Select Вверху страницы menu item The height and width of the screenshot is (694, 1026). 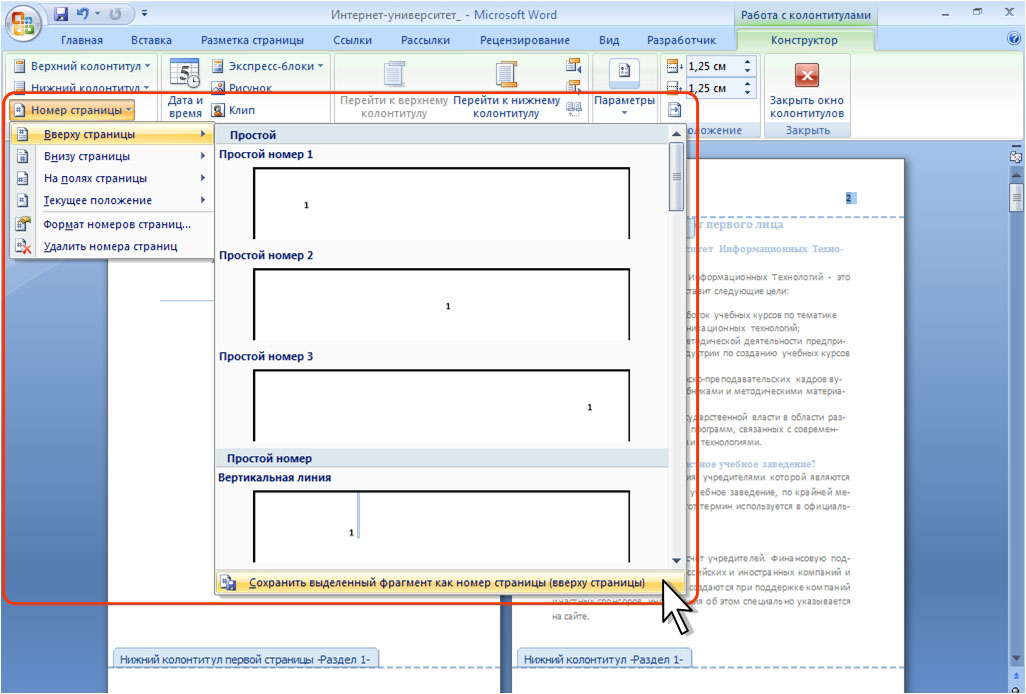coord(112,134)
